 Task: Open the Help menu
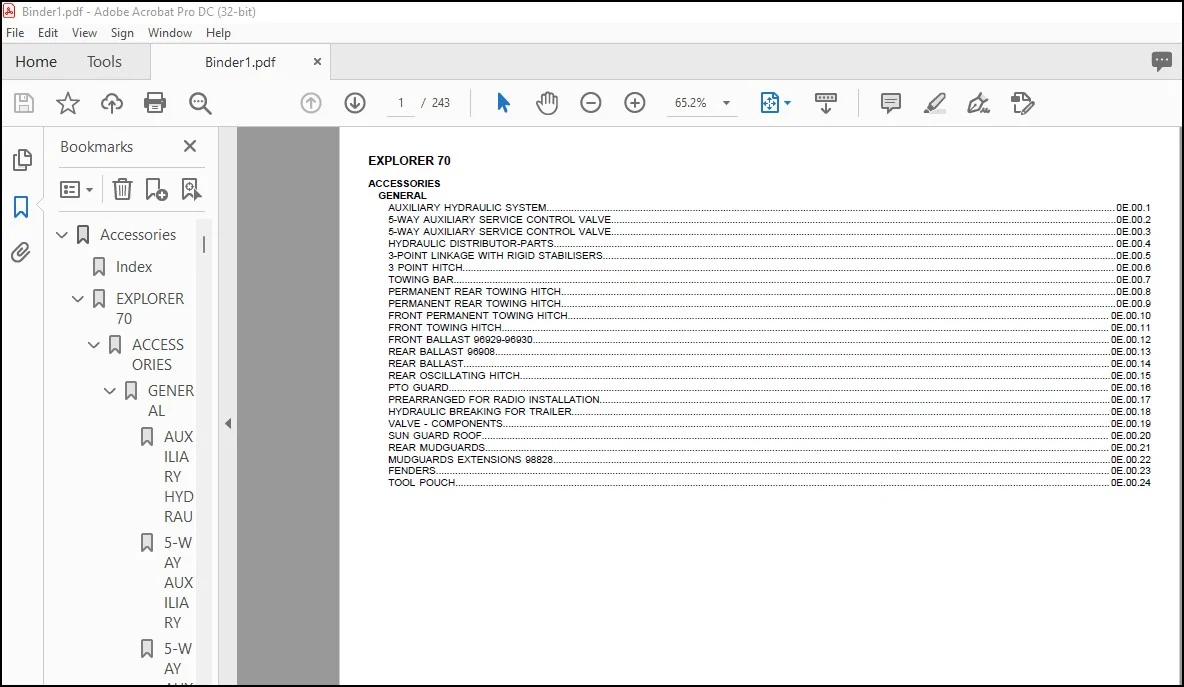[218, 32]
